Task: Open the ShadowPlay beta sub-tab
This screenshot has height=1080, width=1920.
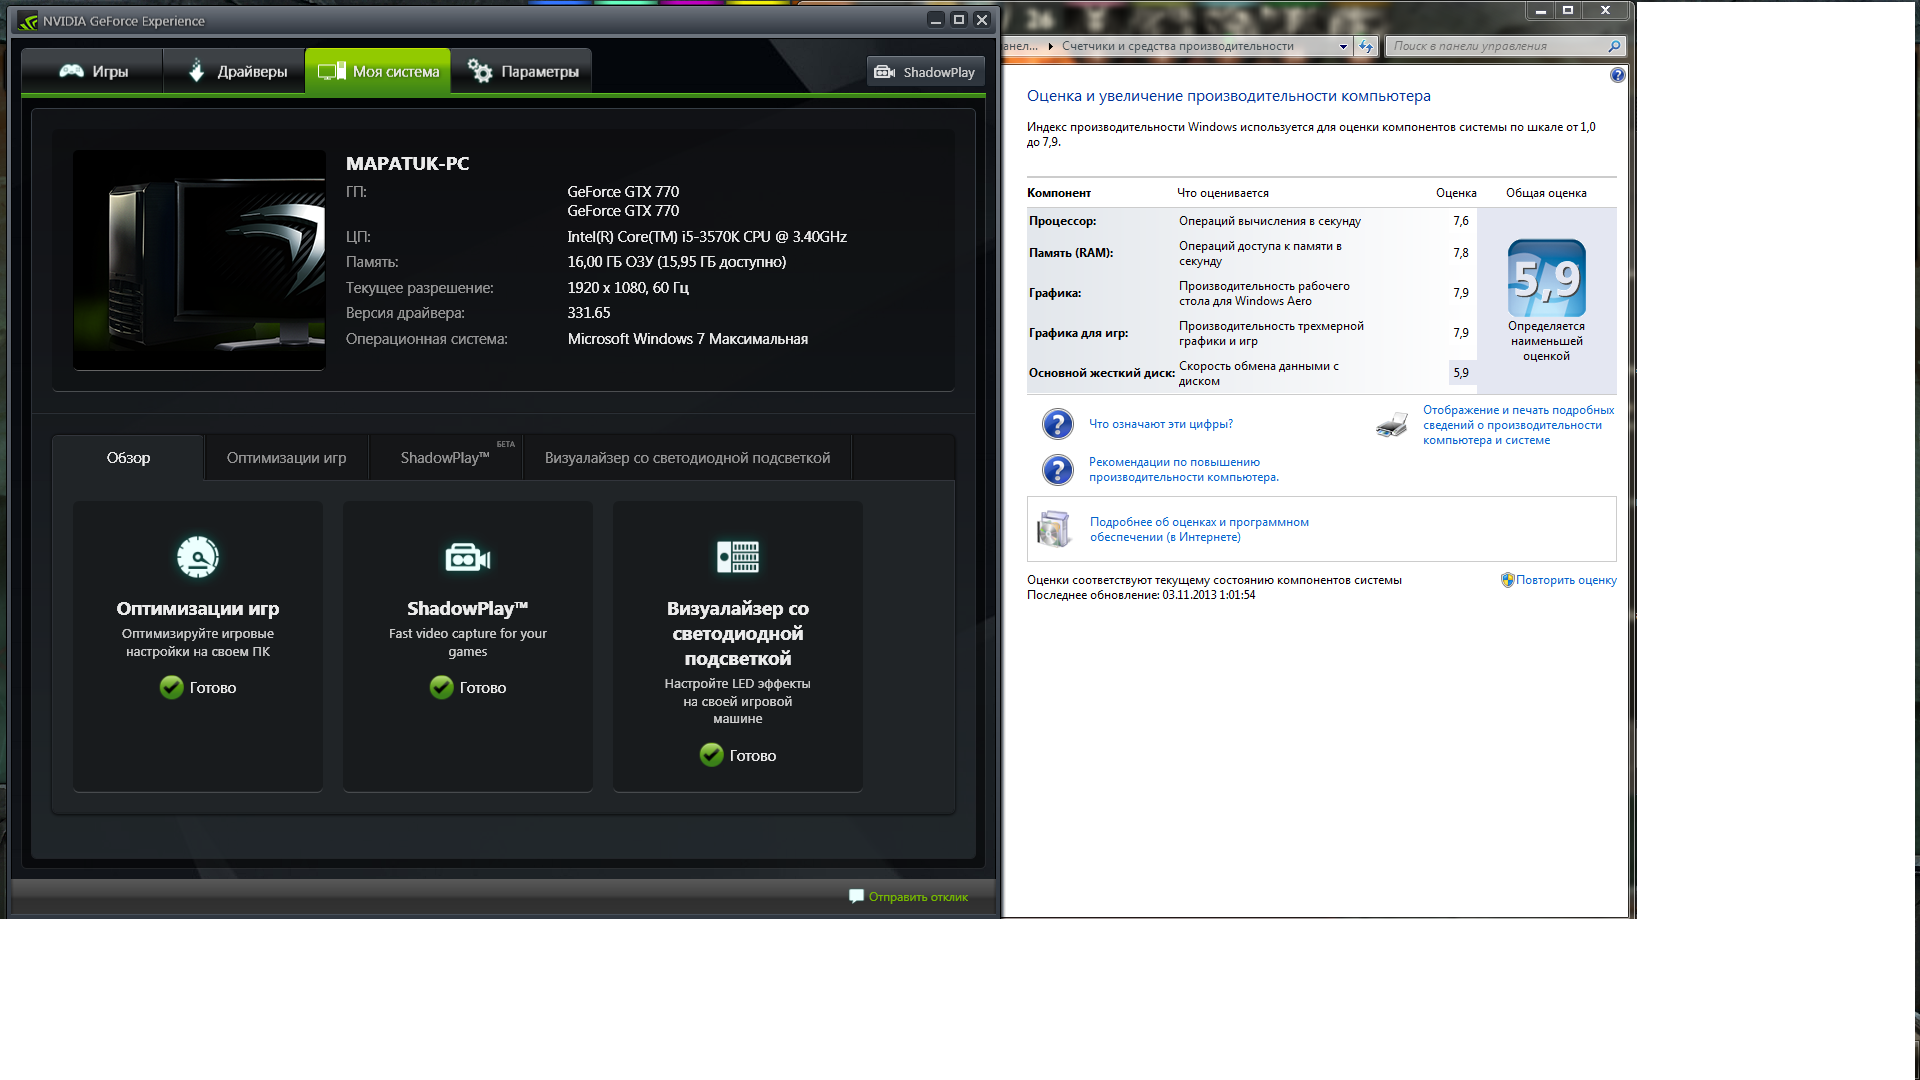Action: pos(445,458)
